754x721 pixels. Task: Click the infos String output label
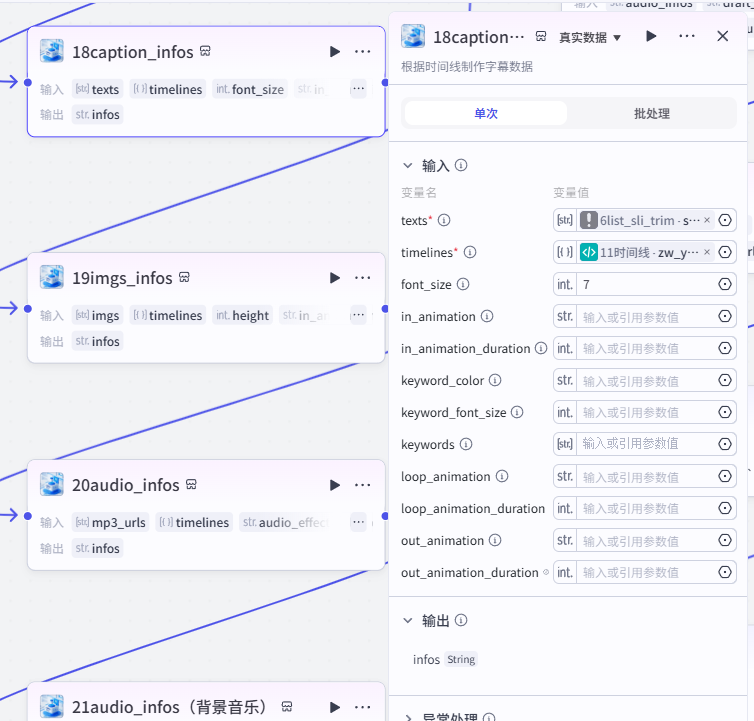coord(444,659)
